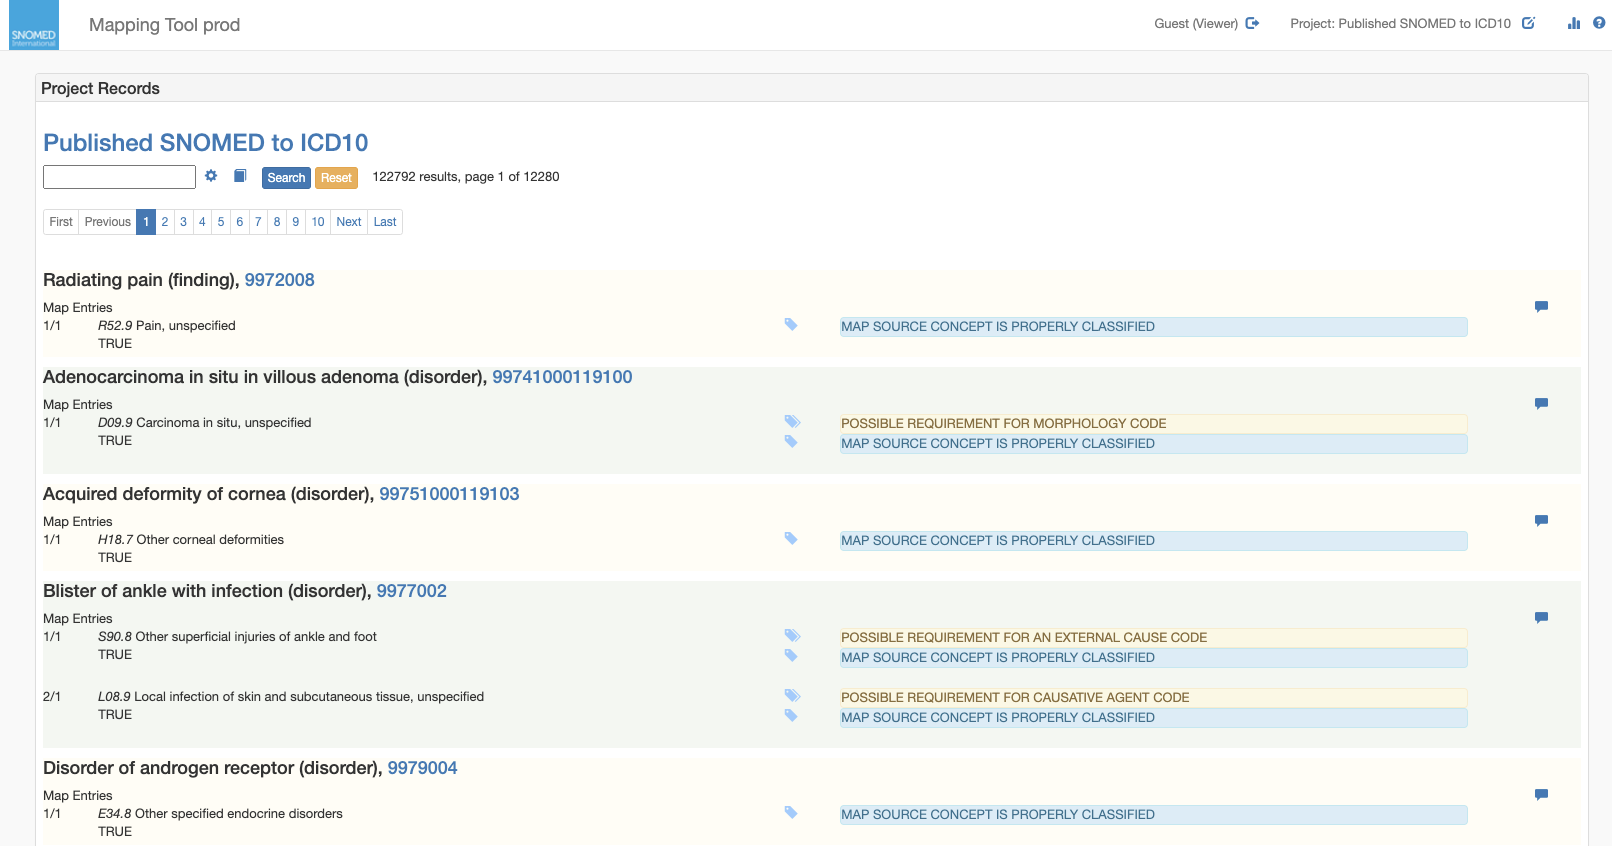Click POSSIBLE REQUIREMENT FOR MORPHOLOGY CODE advice

[x=1153, y=424]
